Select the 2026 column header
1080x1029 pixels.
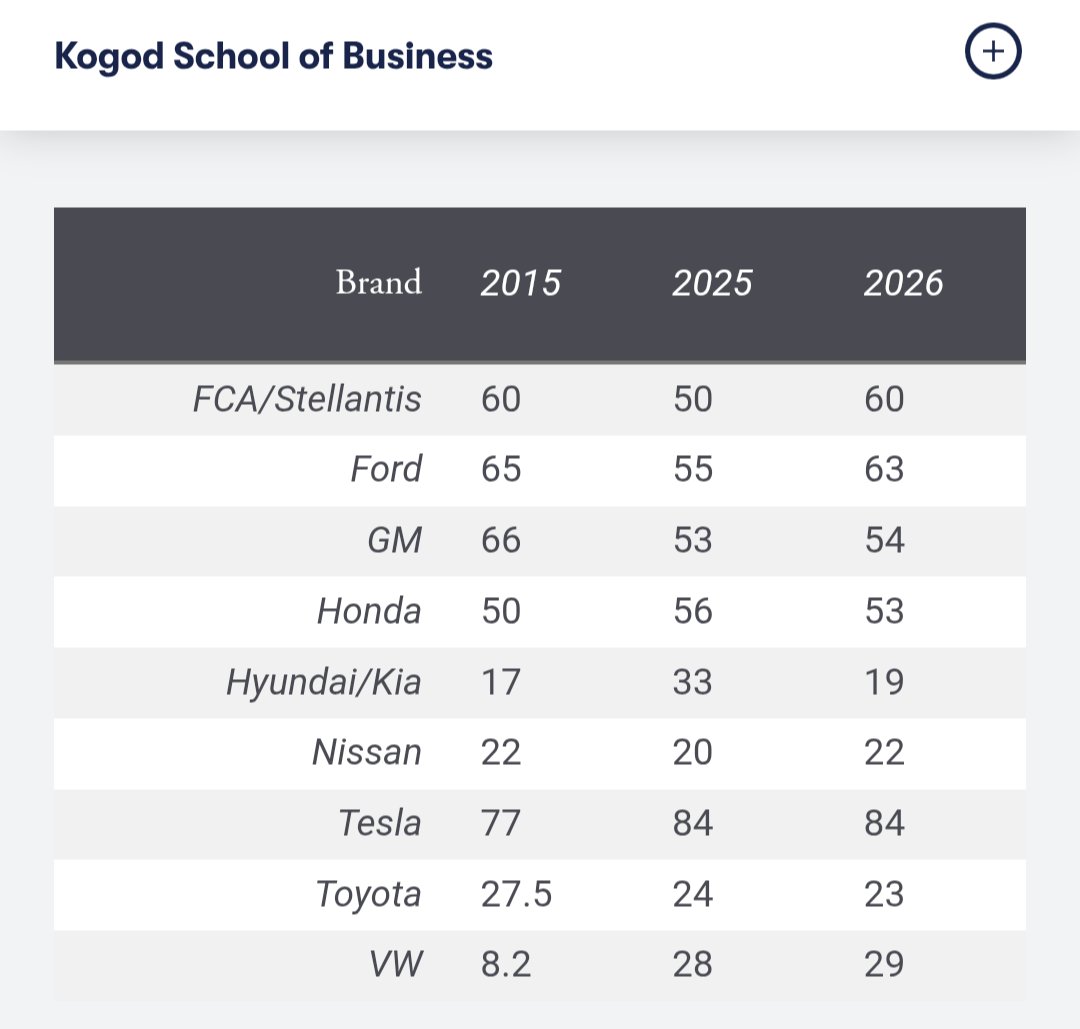(x=903, y=283)
